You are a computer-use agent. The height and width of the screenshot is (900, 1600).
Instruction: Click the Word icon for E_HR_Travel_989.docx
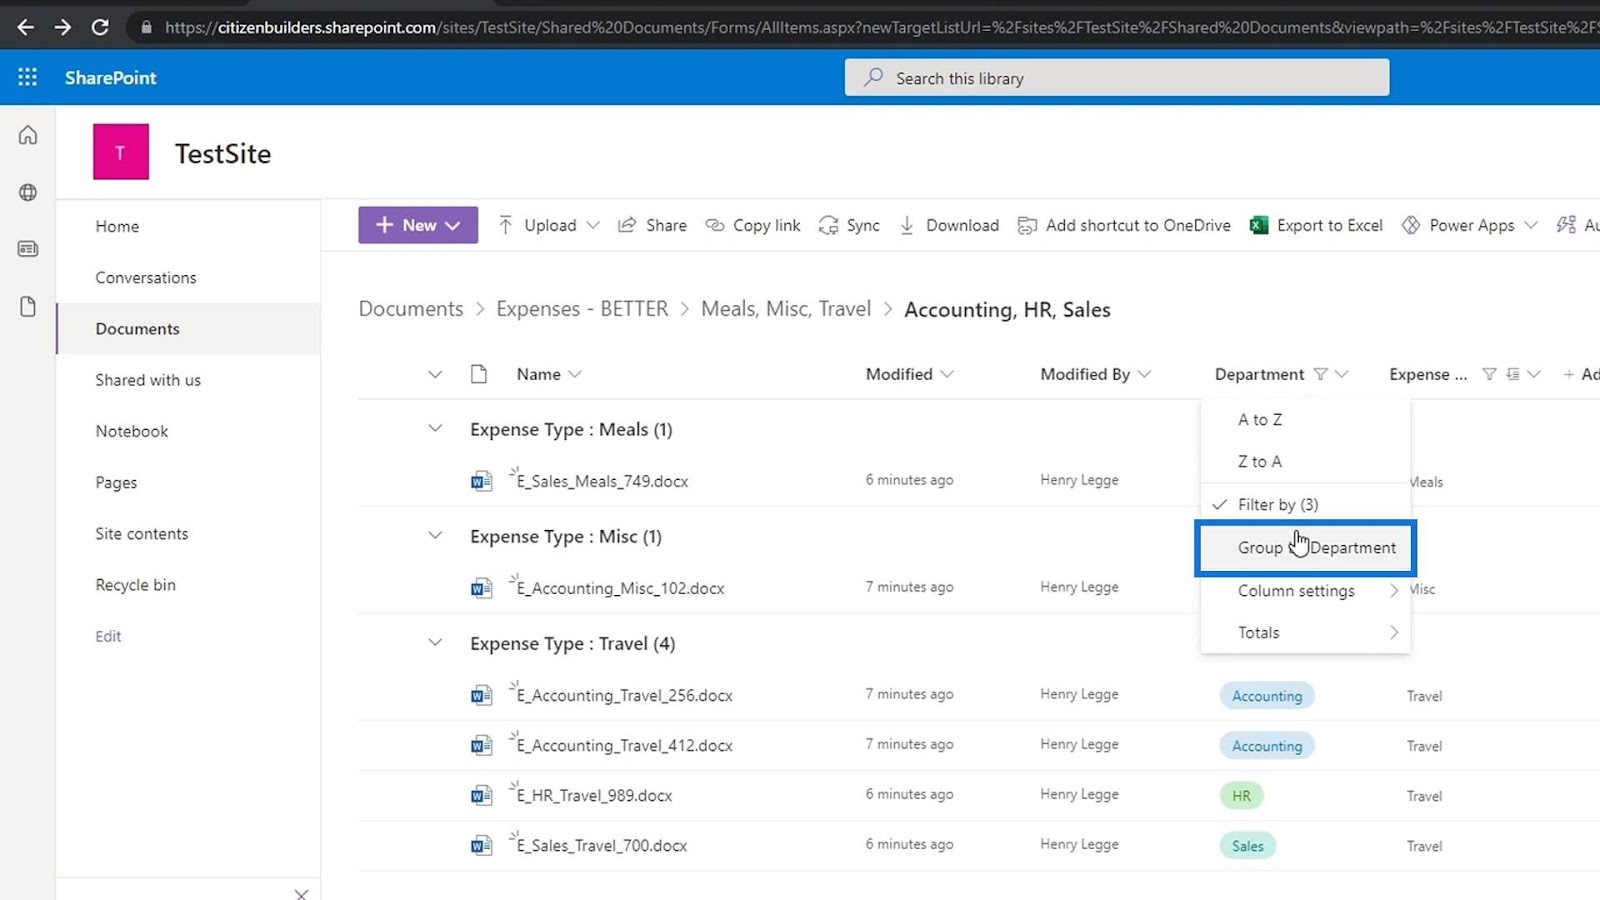[481, 796]
